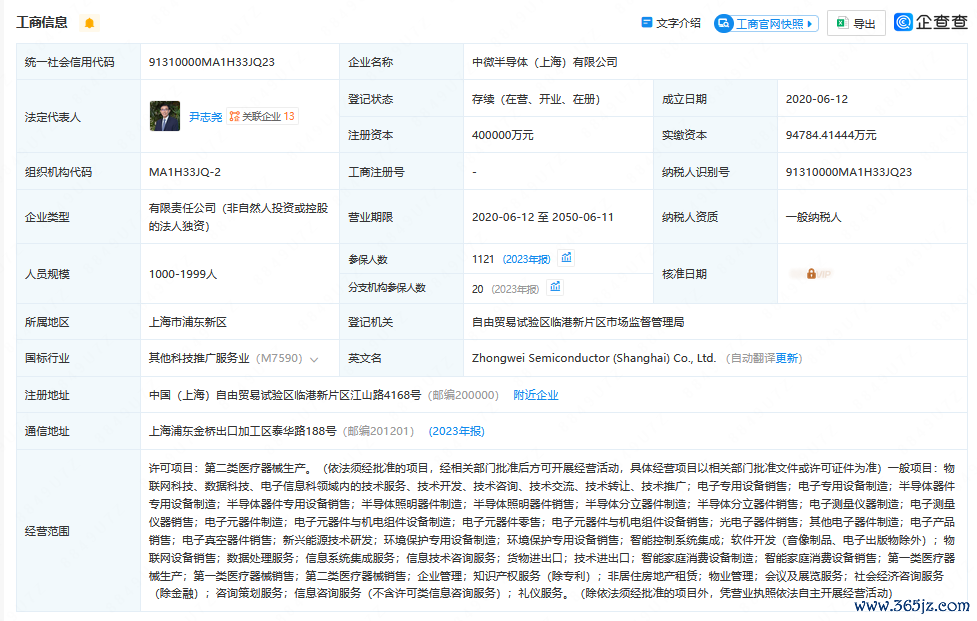Select registered address ending 江山路4168号
977x621 pixels.
285,395
